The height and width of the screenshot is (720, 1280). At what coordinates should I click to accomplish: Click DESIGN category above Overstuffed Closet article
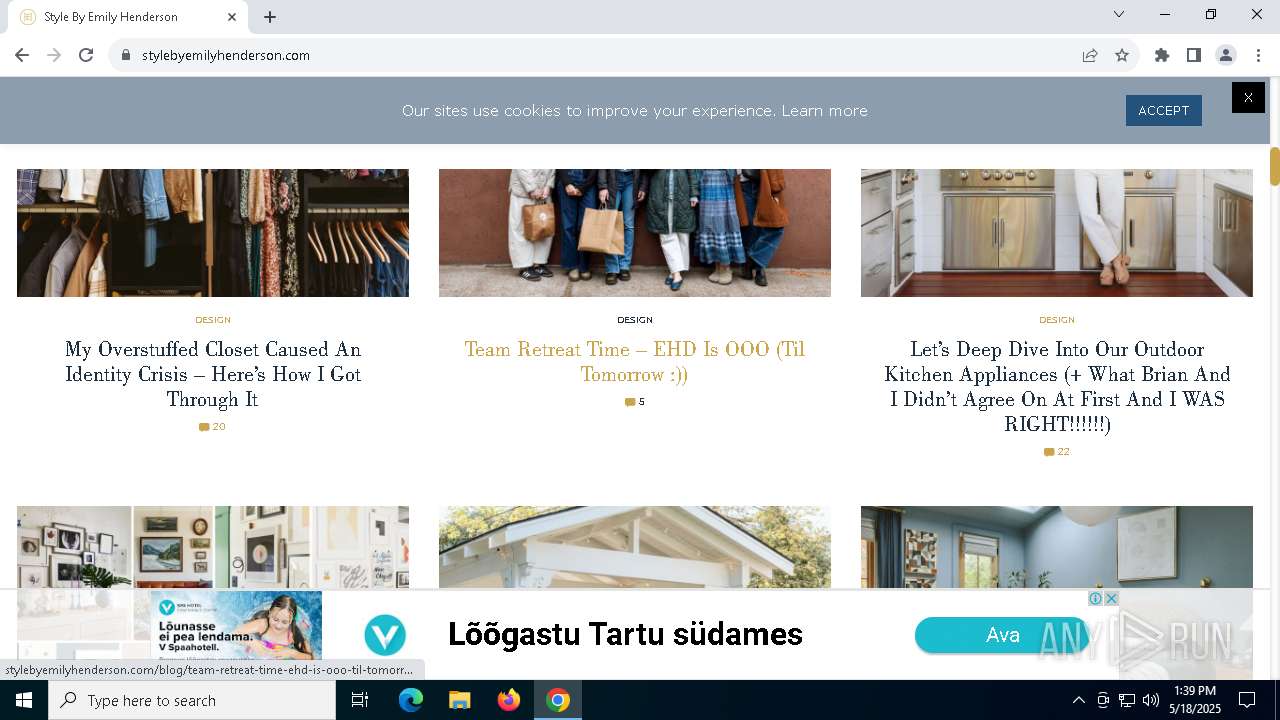pos(213,320)
